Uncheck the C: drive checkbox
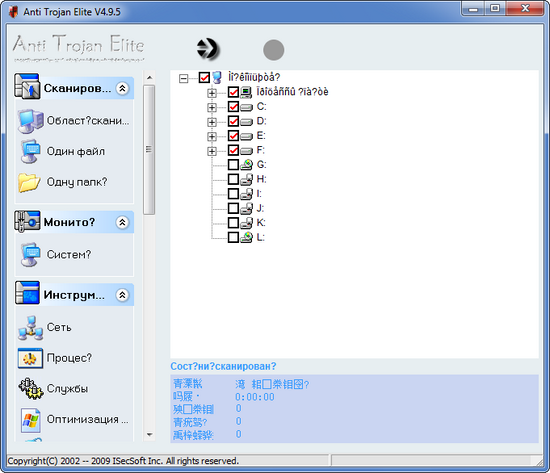Screen dimensions: 550x473 [233, 107]
